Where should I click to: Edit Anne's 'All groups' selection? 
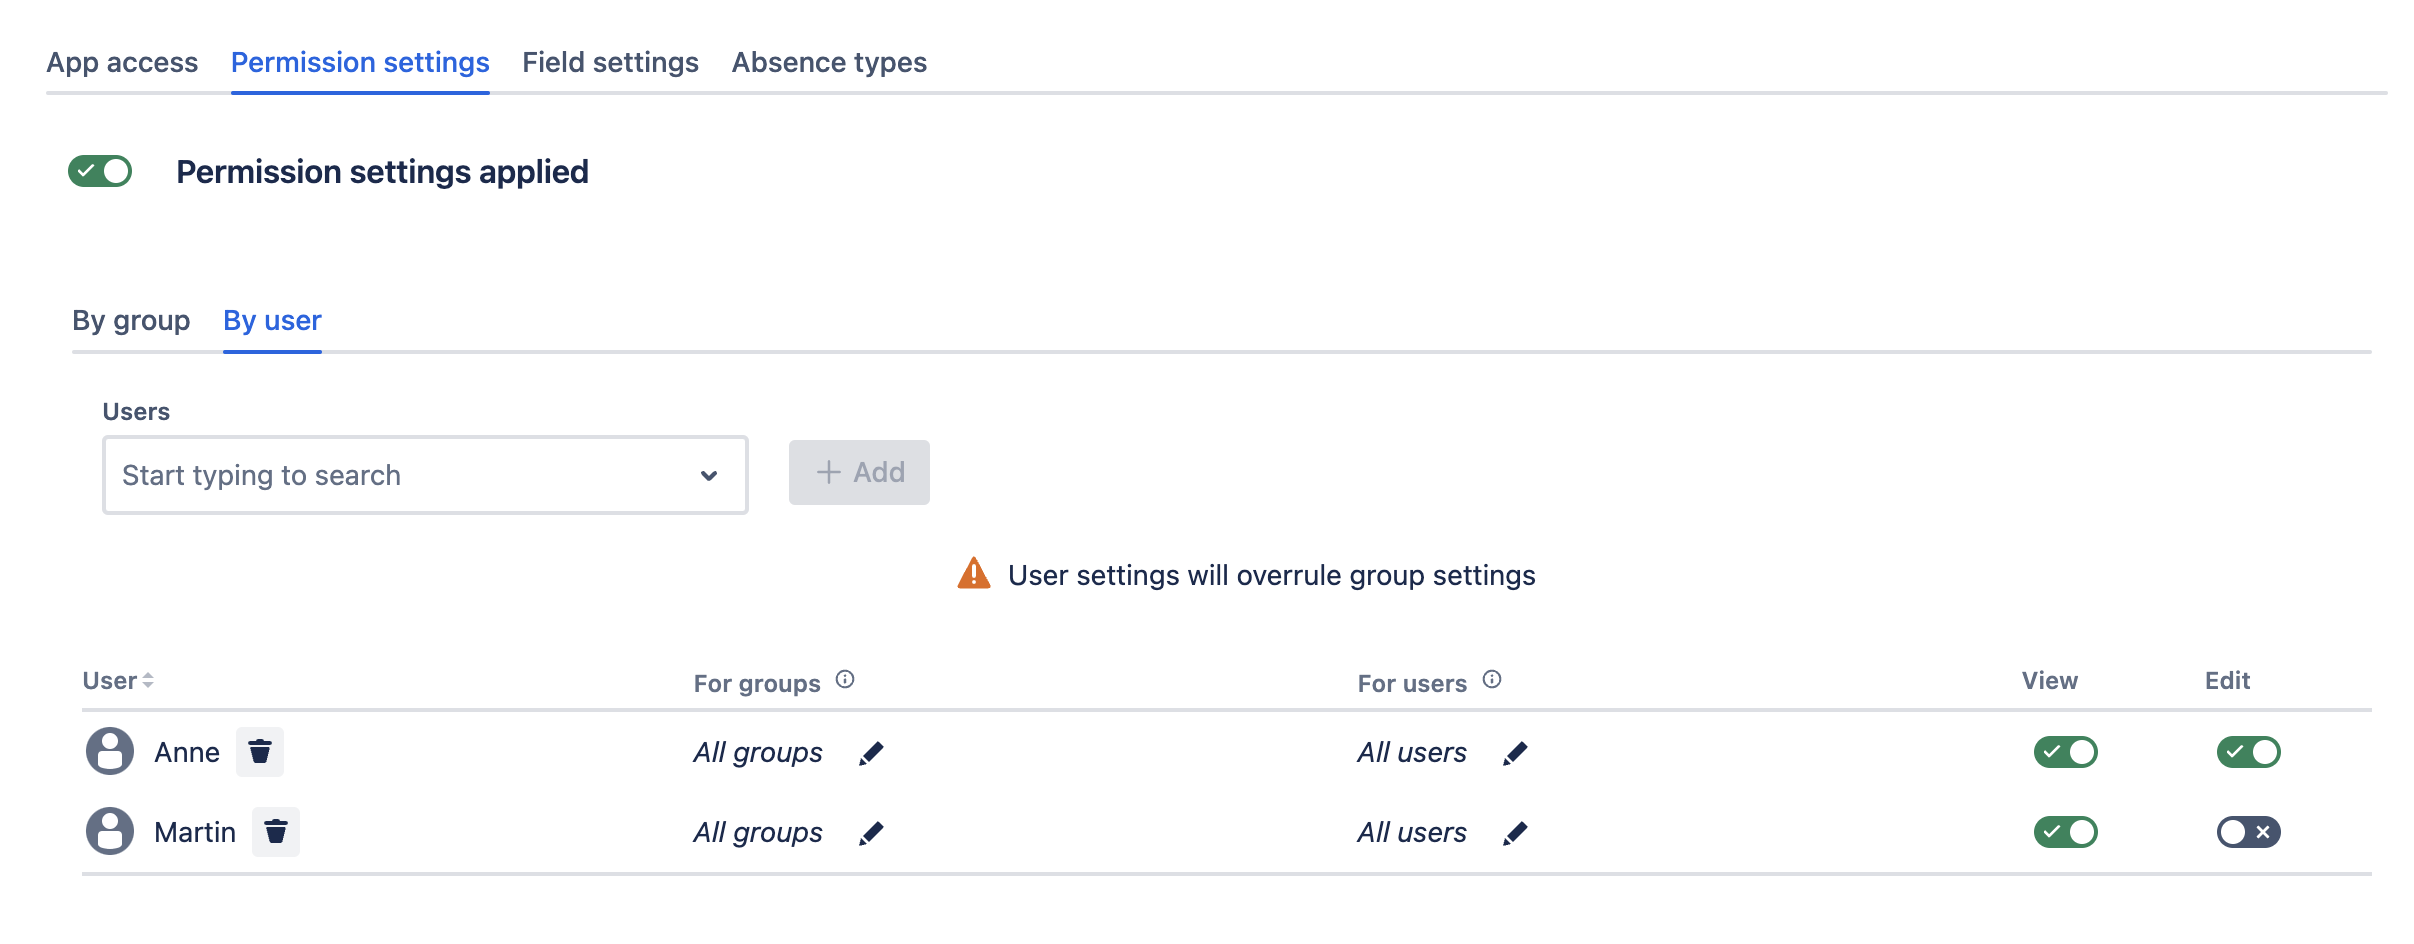tap(870, 753)
